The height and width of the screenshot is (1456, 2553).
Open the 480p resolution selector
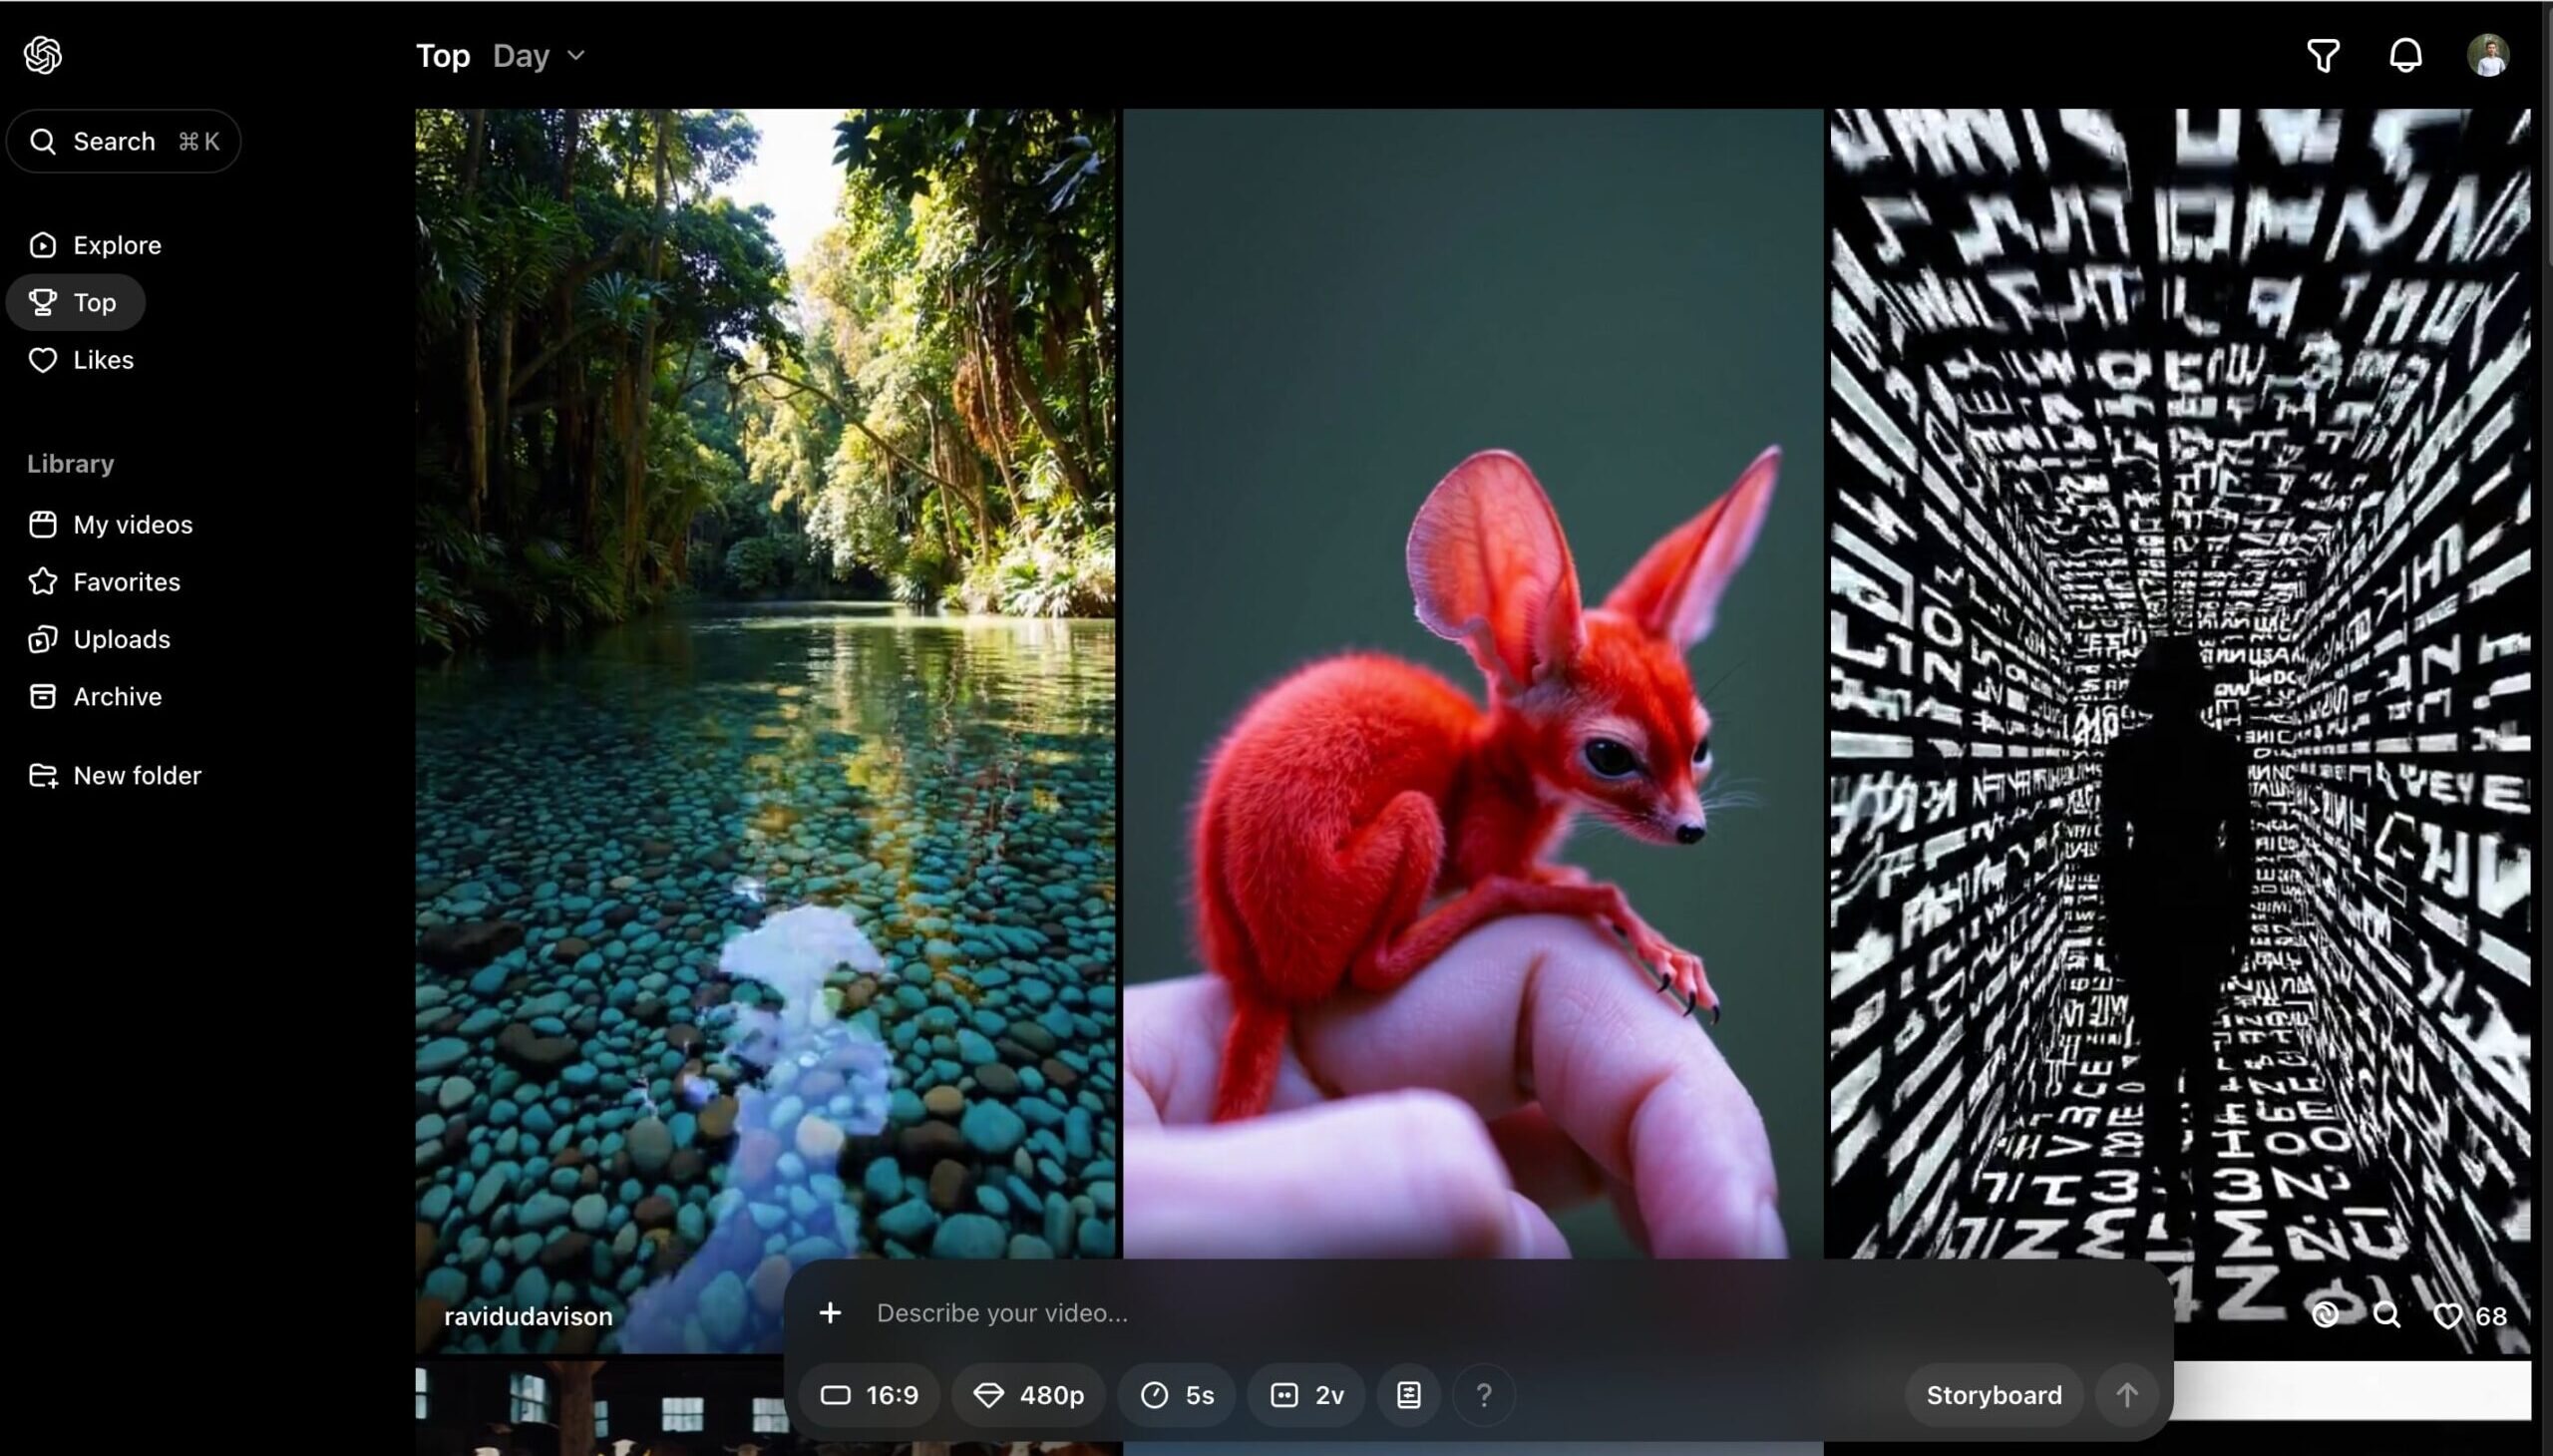[1029, 1395]
